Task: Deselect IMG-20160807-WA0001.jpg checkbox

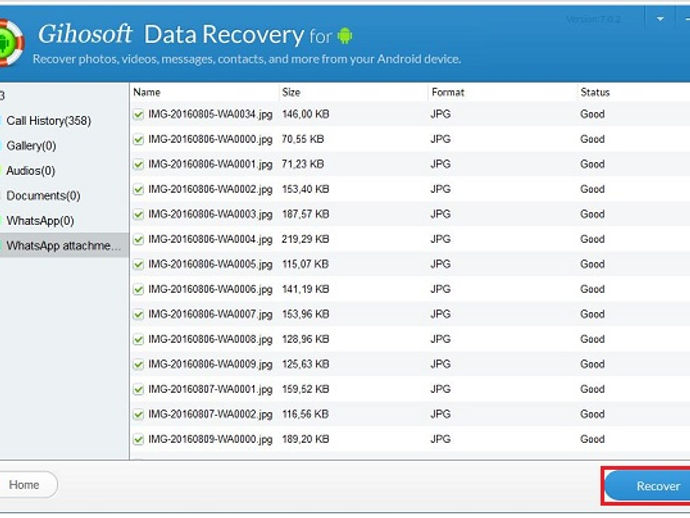Action: (x=139, y=389)
